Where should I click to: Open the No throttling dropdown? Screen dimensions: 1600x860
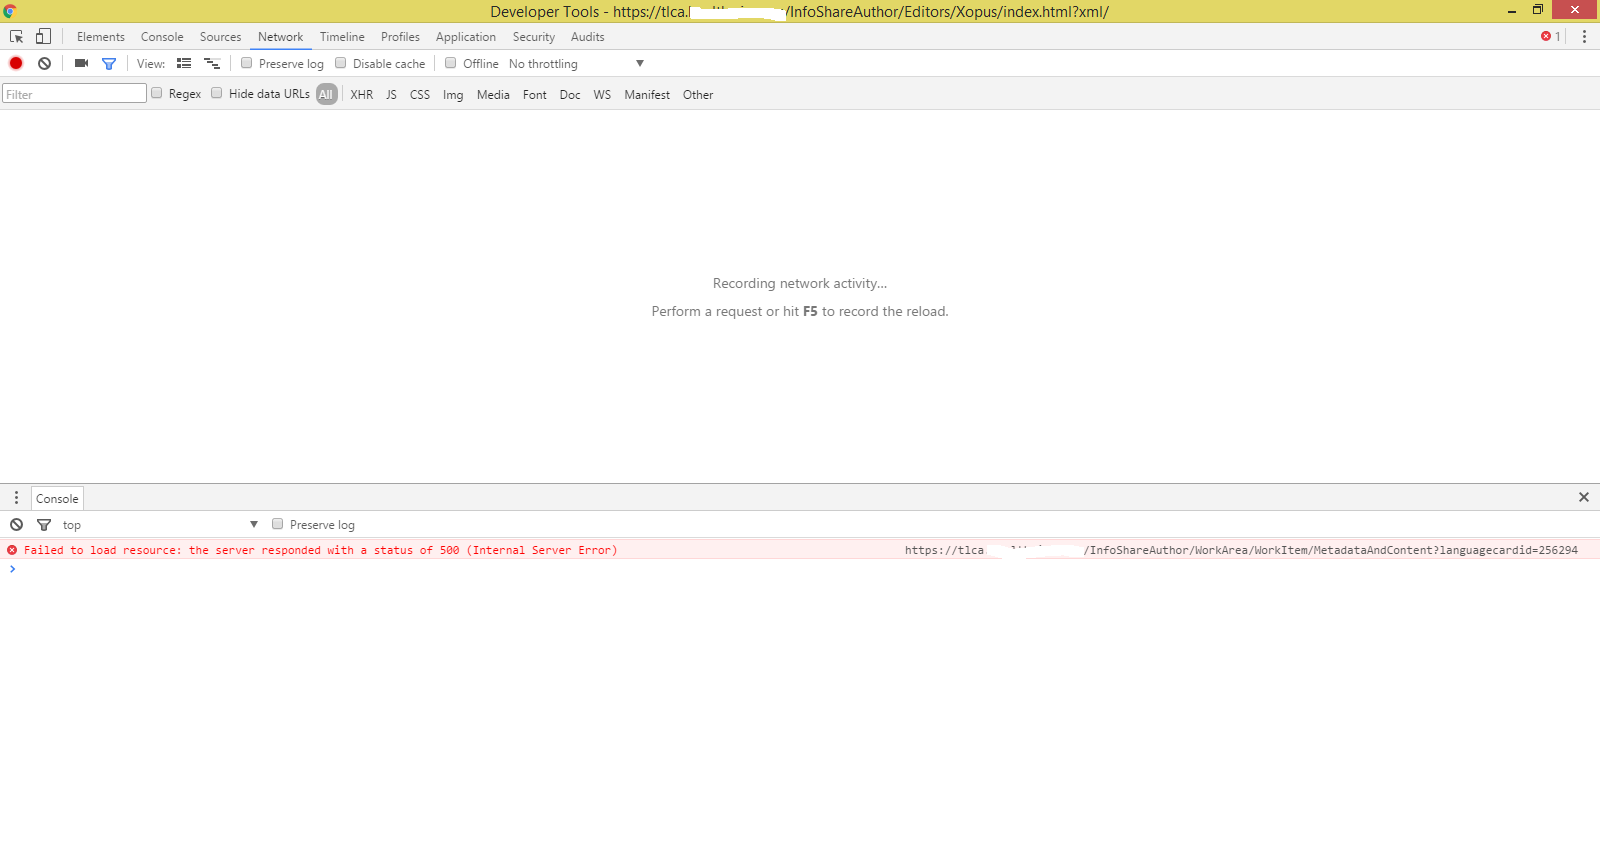click(x=576, y=64)
